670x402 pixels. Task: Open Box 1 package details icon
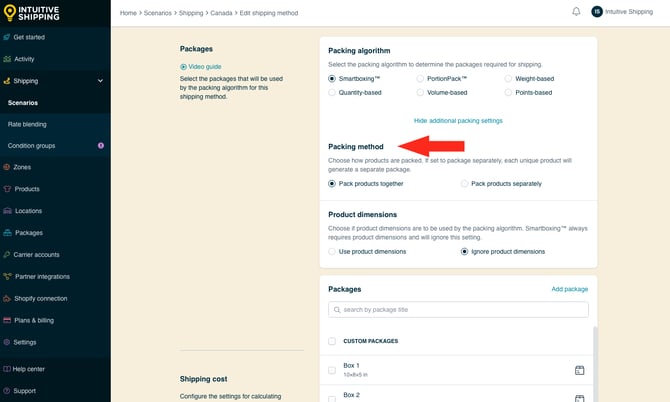tap(579, 370)
